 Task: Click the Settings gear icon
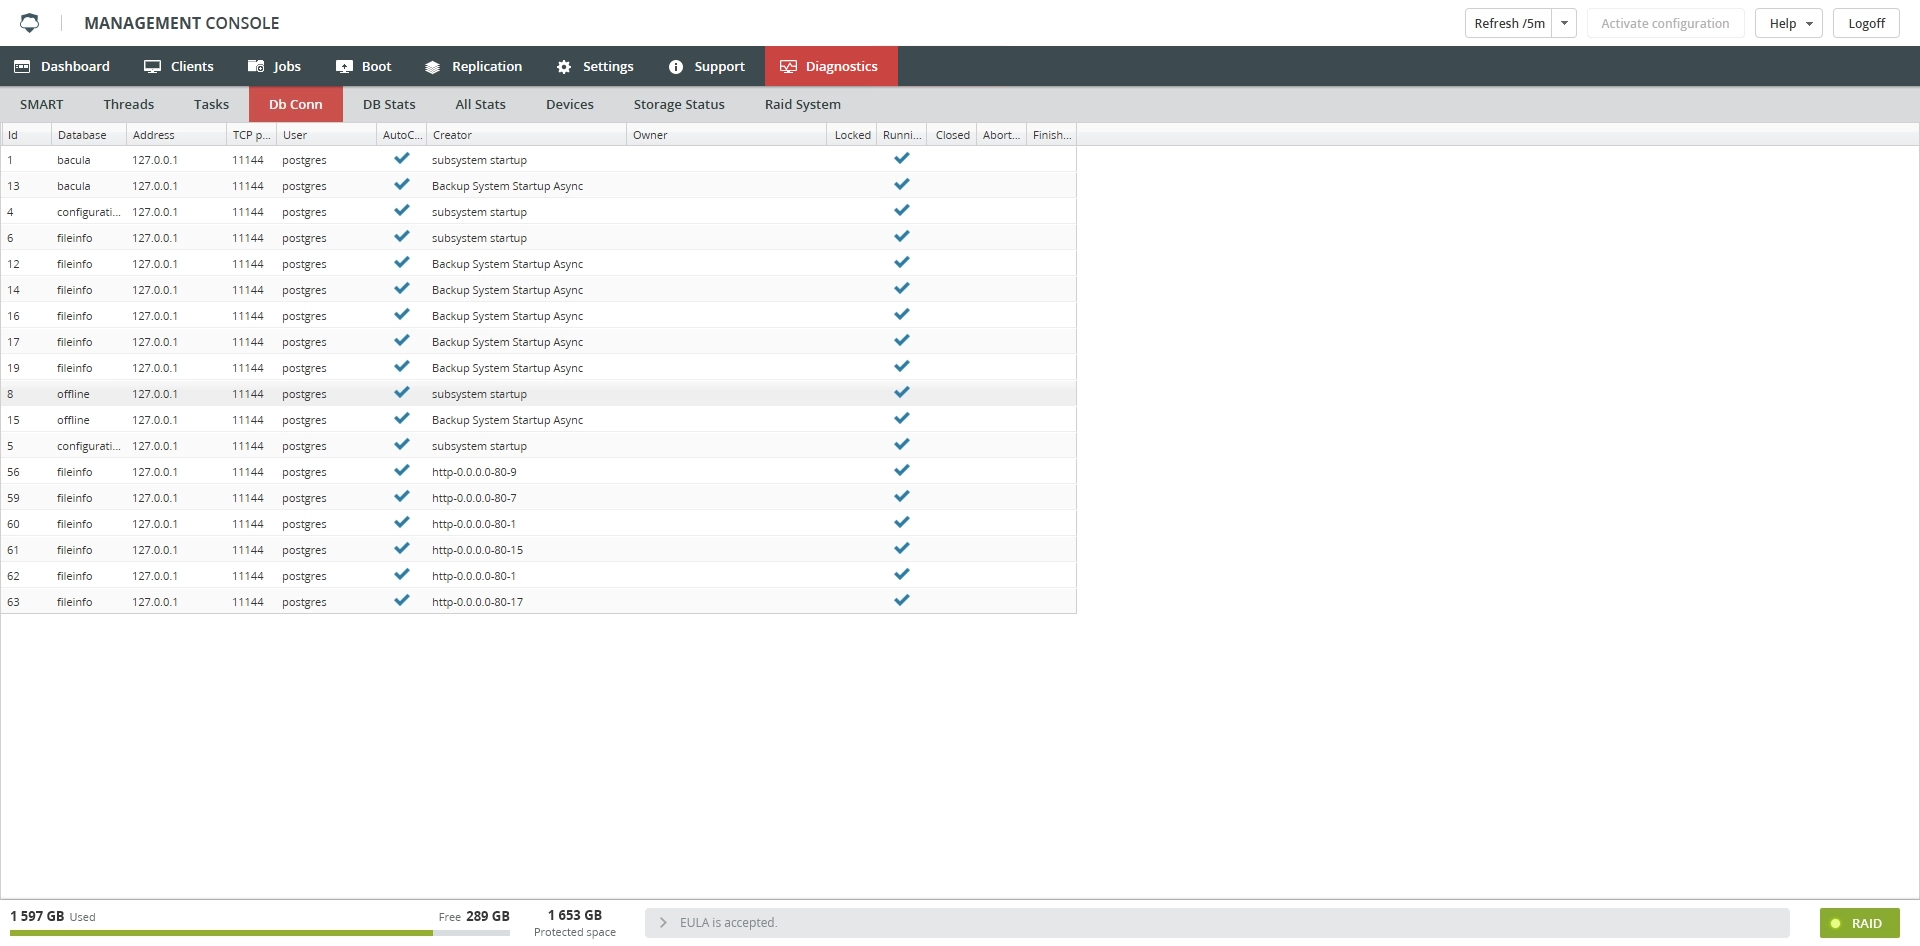click(564, 67)
